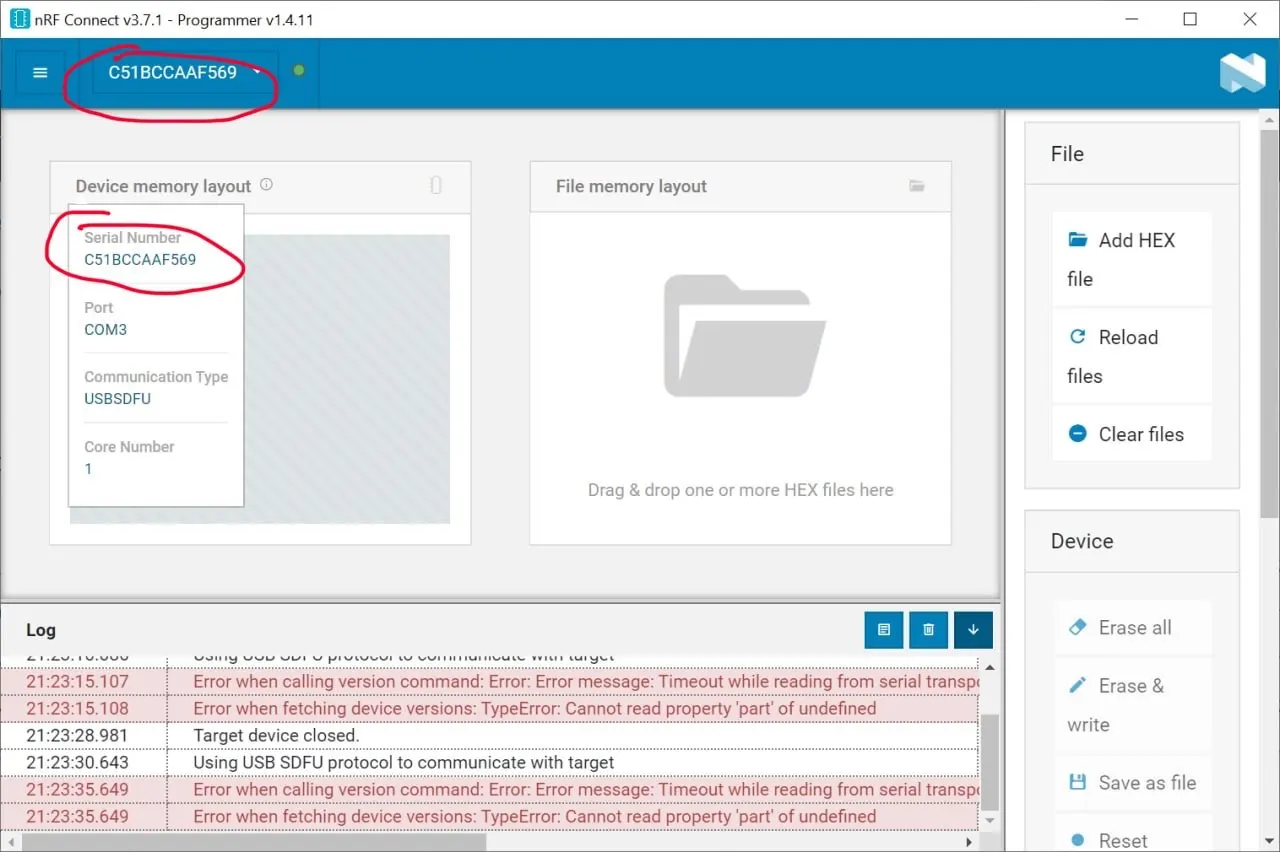Click the log timestamp 21:23:15.108

tap(78, 709)
